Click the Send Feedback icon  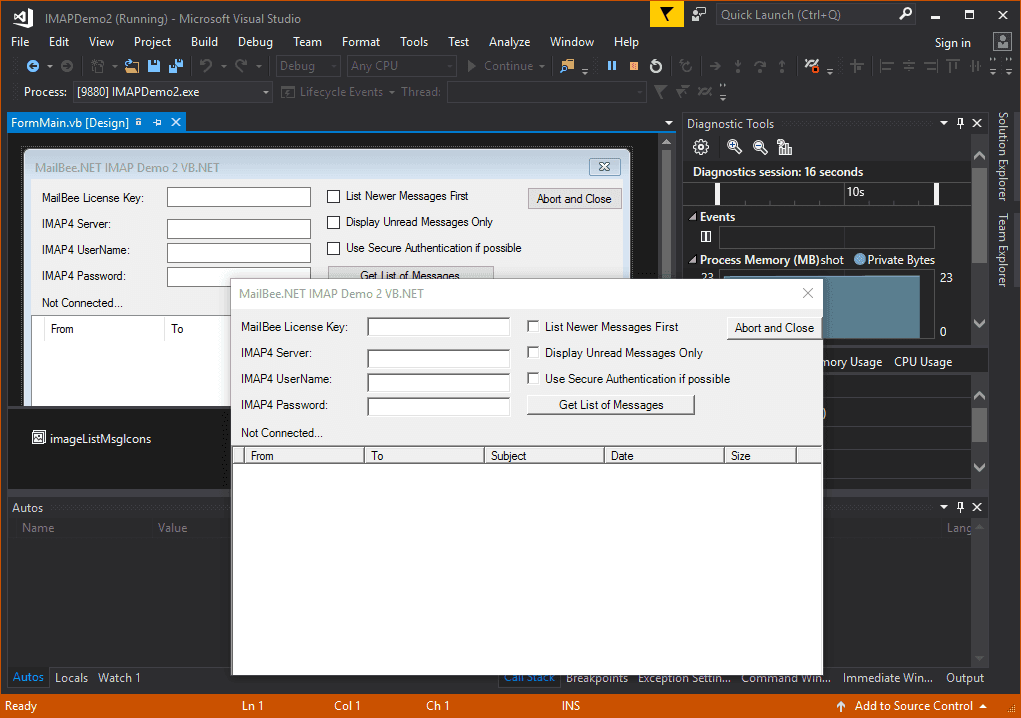click(699, 14)
